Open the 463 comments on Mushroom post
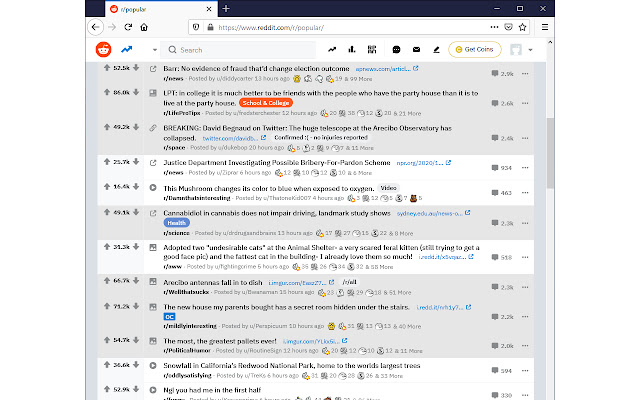Screen dimensions: 640x400 pos(502,193)
